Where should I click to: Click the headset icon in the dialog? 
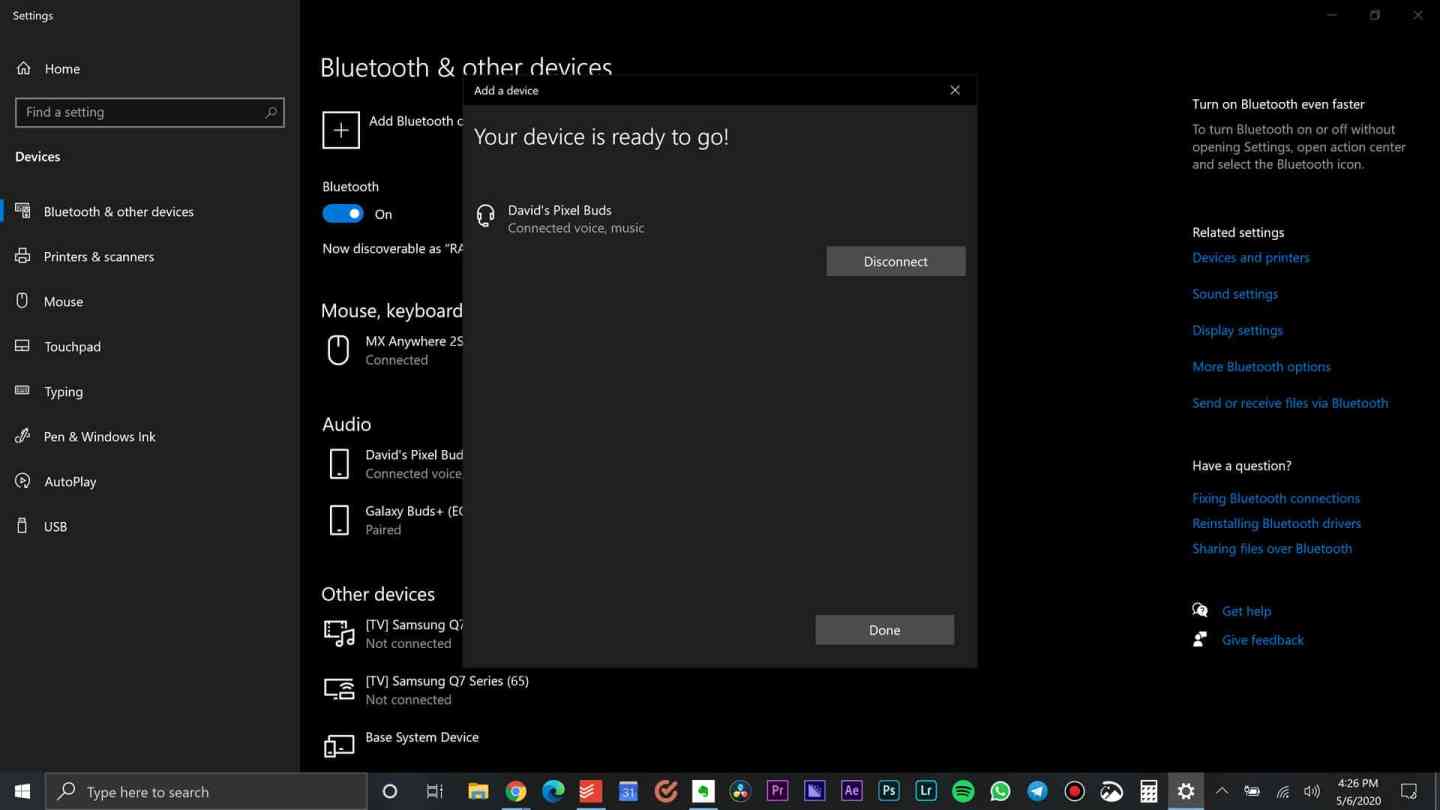(486, 216)
